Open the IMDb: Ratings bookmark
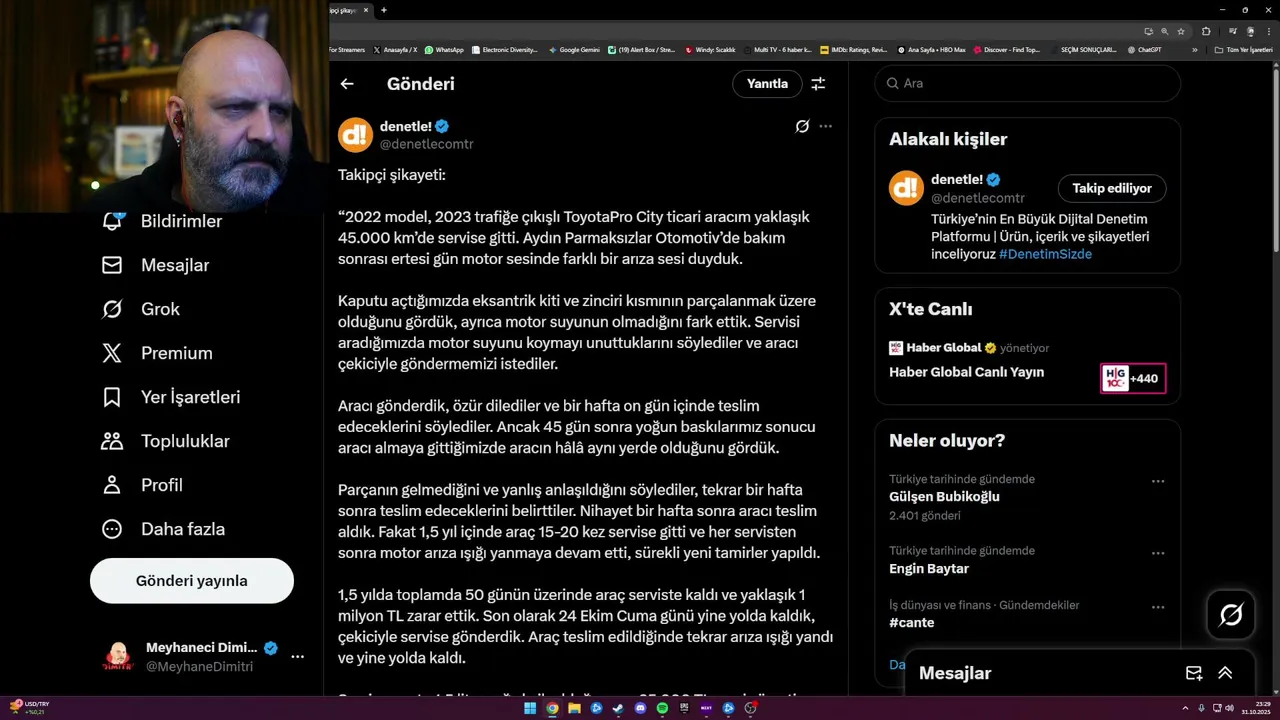The height and width of the screenshot is (720, 1280). click(853, 49)
